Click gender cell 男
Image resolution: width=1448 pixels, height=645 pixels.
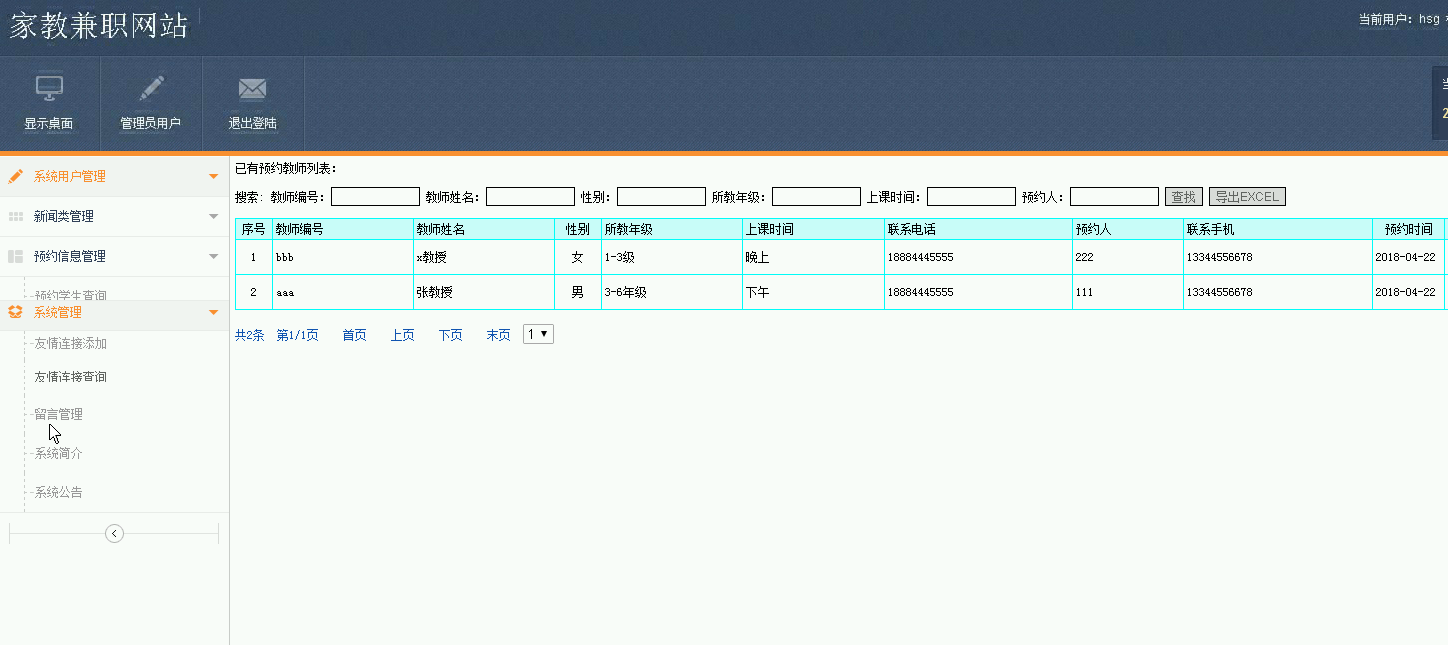click(x=577, y=292)
